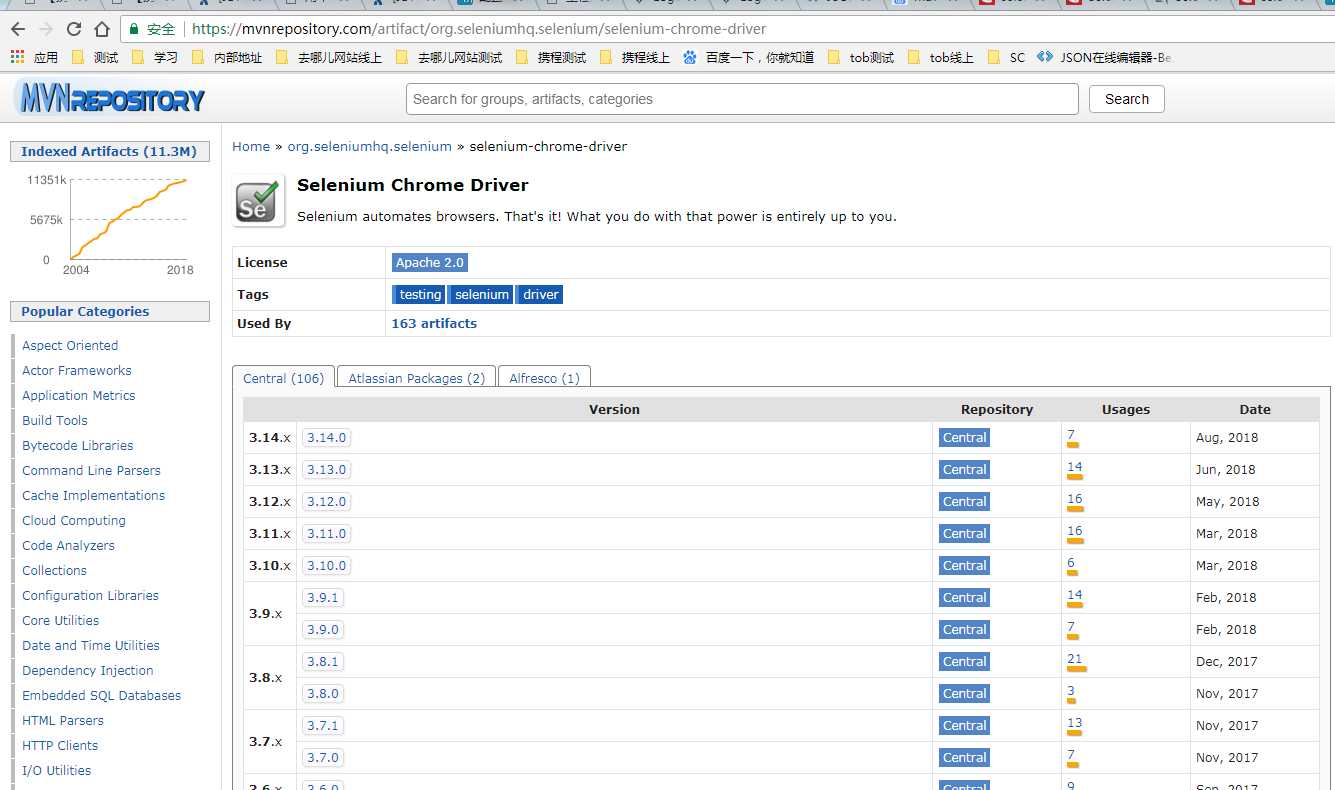The height and width of the screenshot is (790, 1335).
Task: Click the MVNRepository logo
Action: [110, 99]
